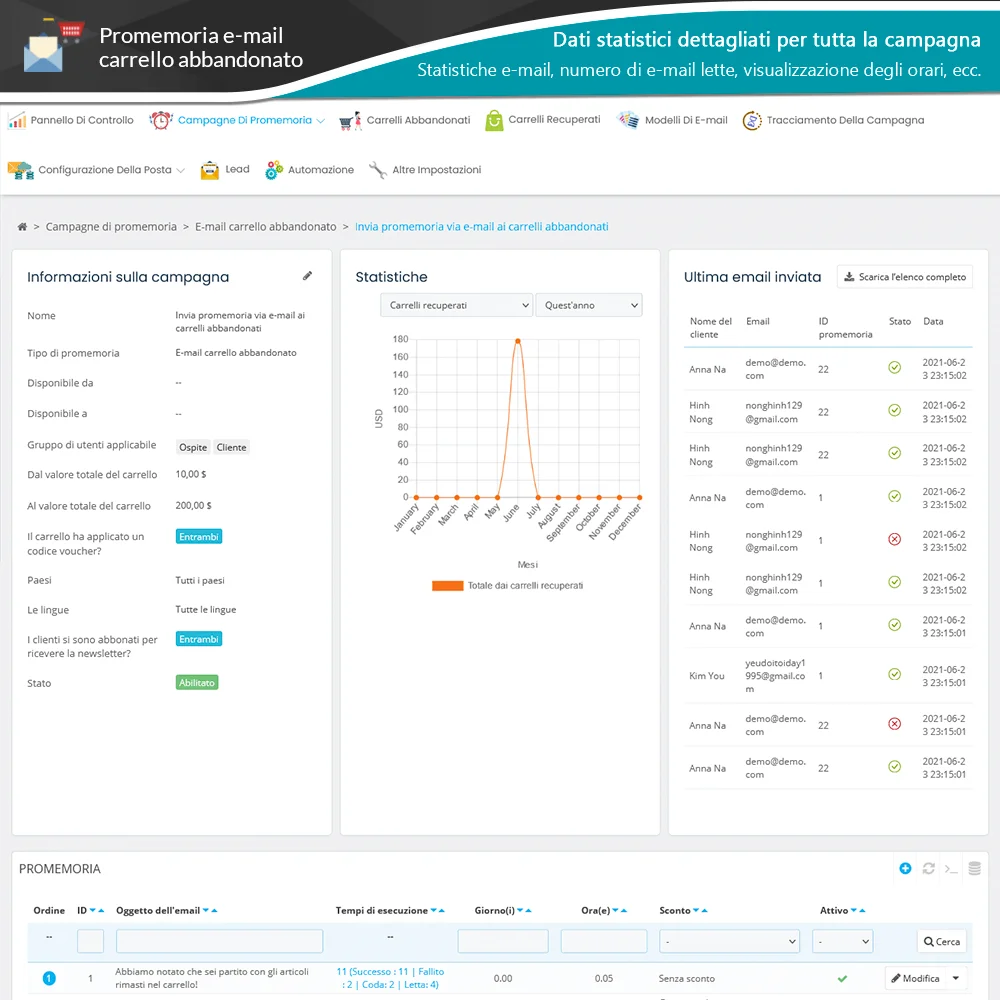Open Tracciamento Della Campagna stopwatch icon
This screenshot has width=1000, height=1000.
click(752, 120)
